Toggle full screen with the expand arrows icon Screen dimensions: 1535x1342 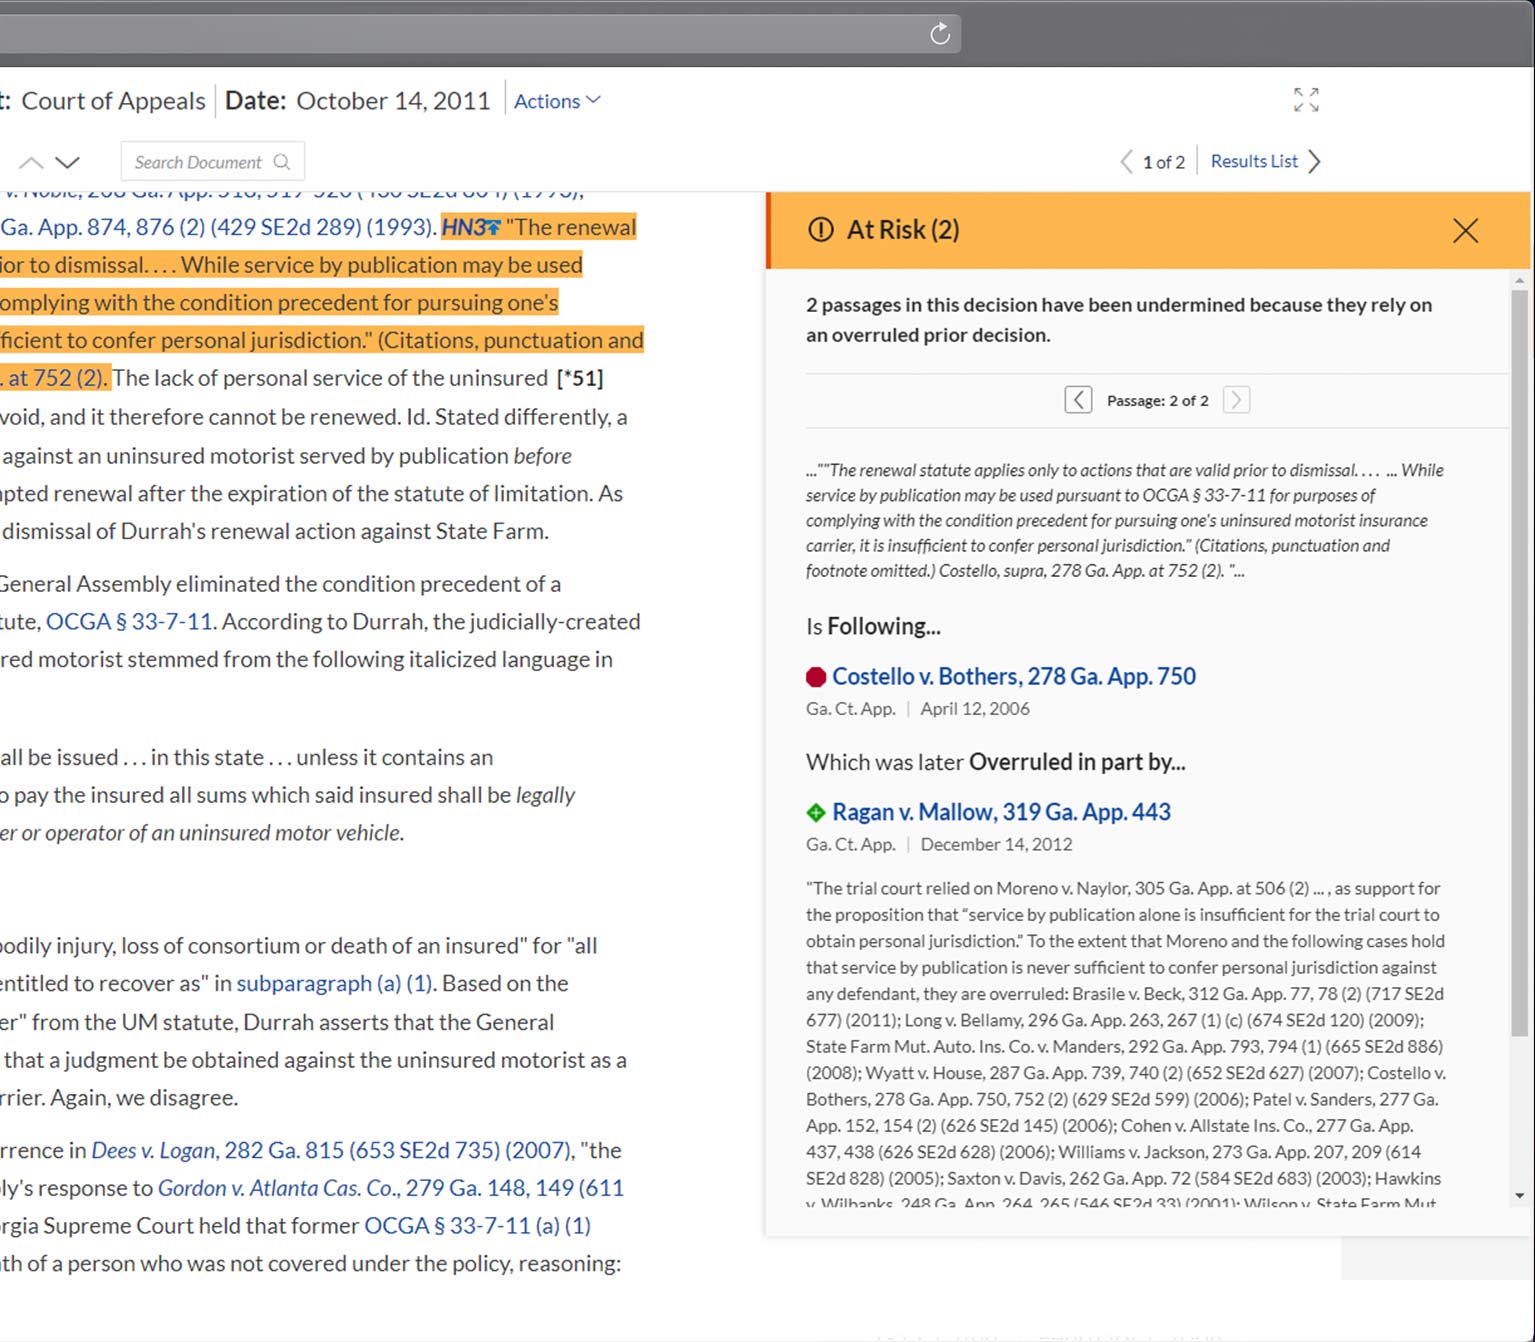click(1306, 99)
